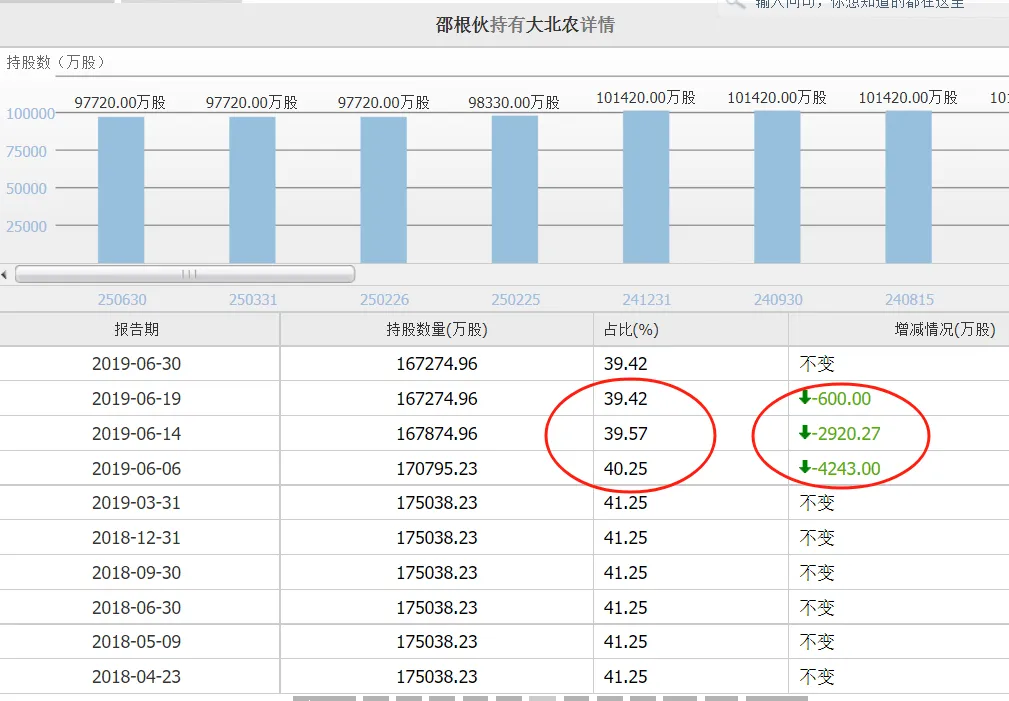The width and height of the screenshot is (1009, 701).
Task: Click 41.25 in the 2018-09-30 row
Action: [x=625, y=572]
